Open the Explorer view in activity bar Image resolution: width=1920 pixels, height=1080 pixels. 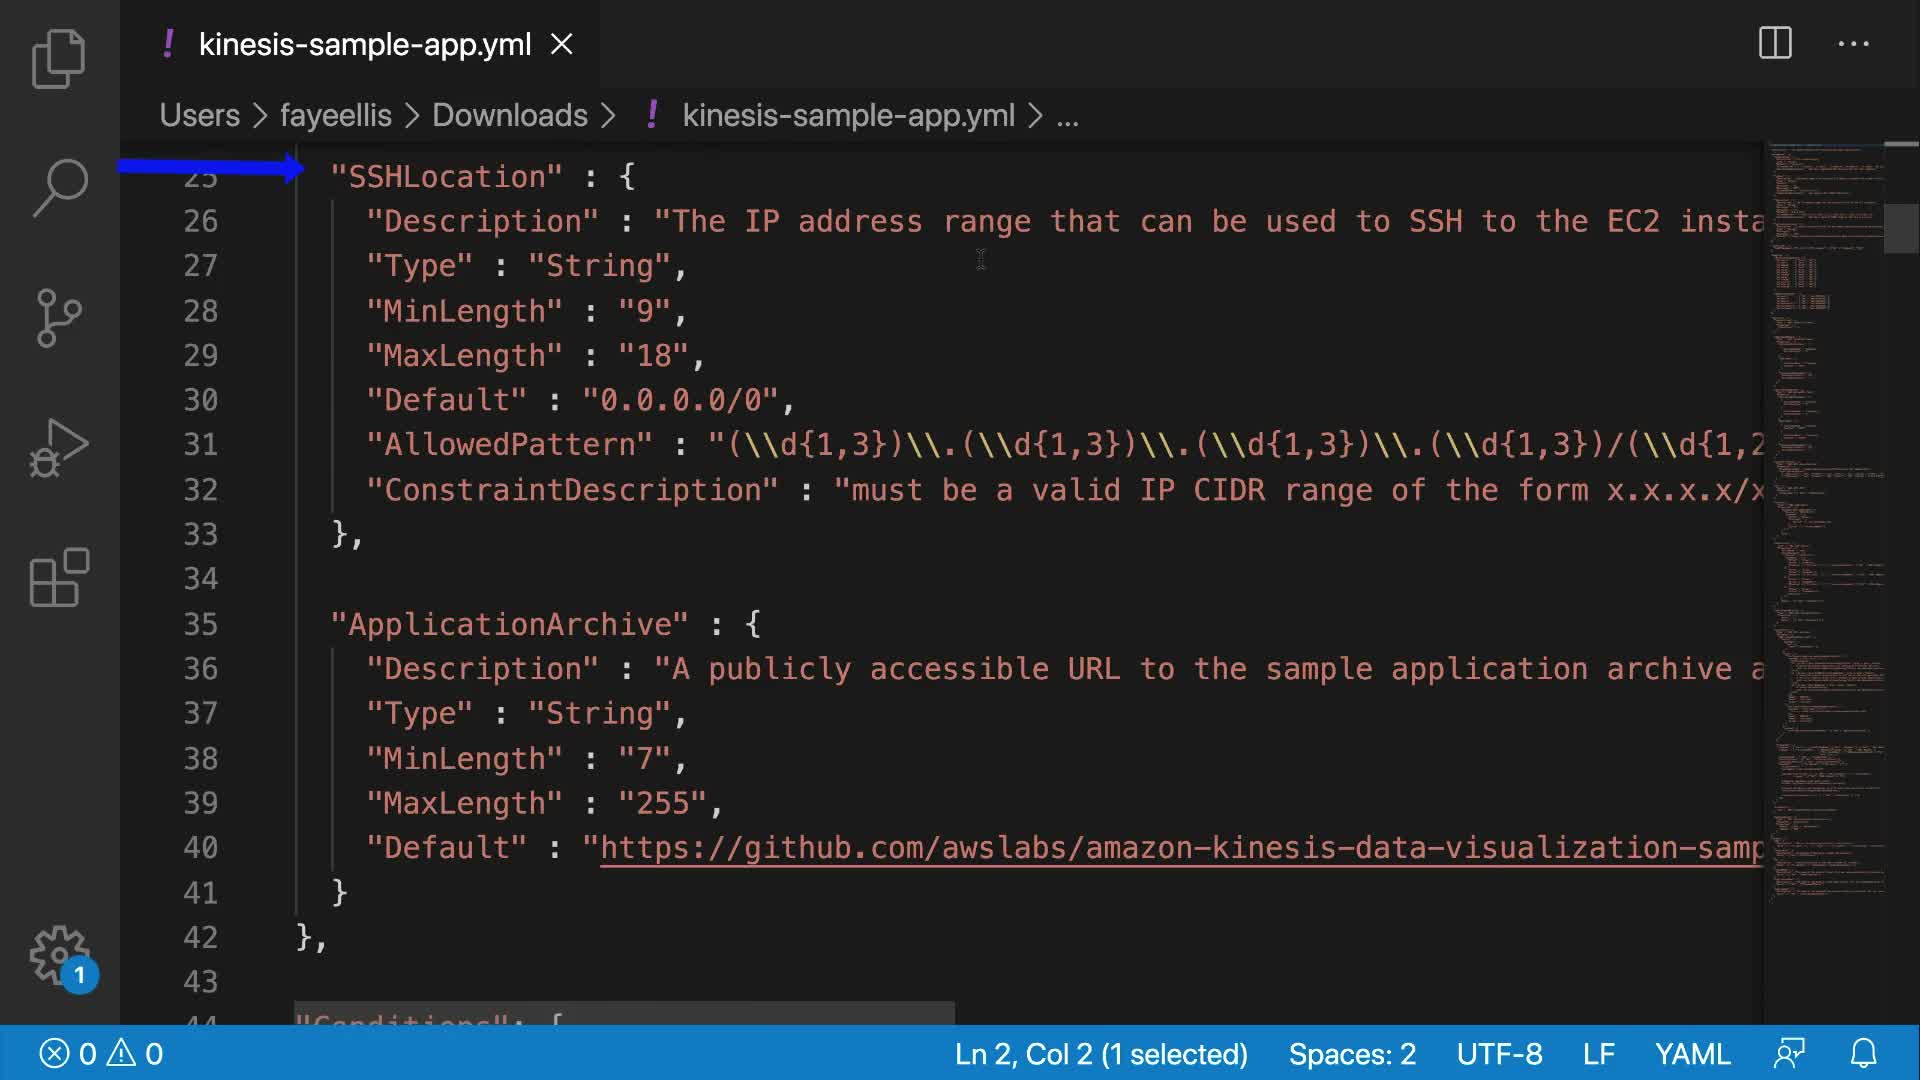point(59,59)
